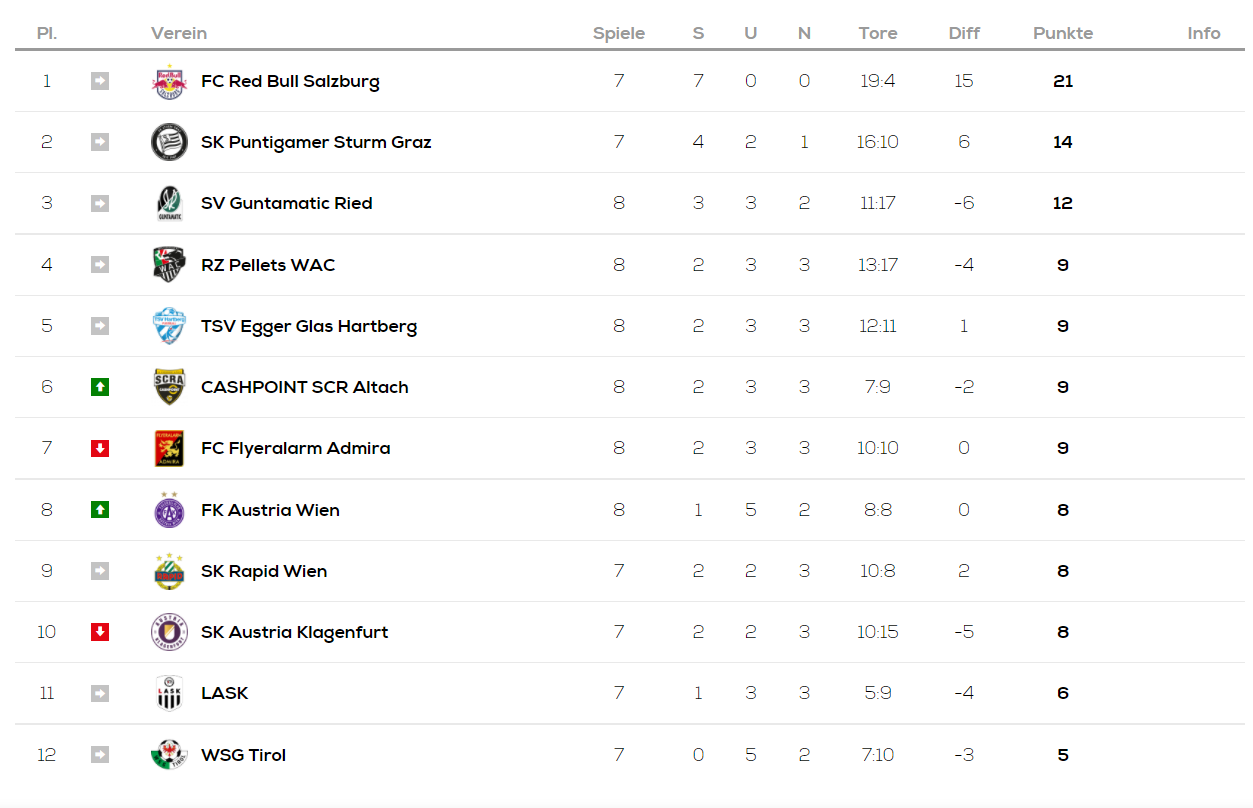Click red down arrow beside FC Flyeralarm Admira
This screenshot has width=1253, height=808.
100,448
